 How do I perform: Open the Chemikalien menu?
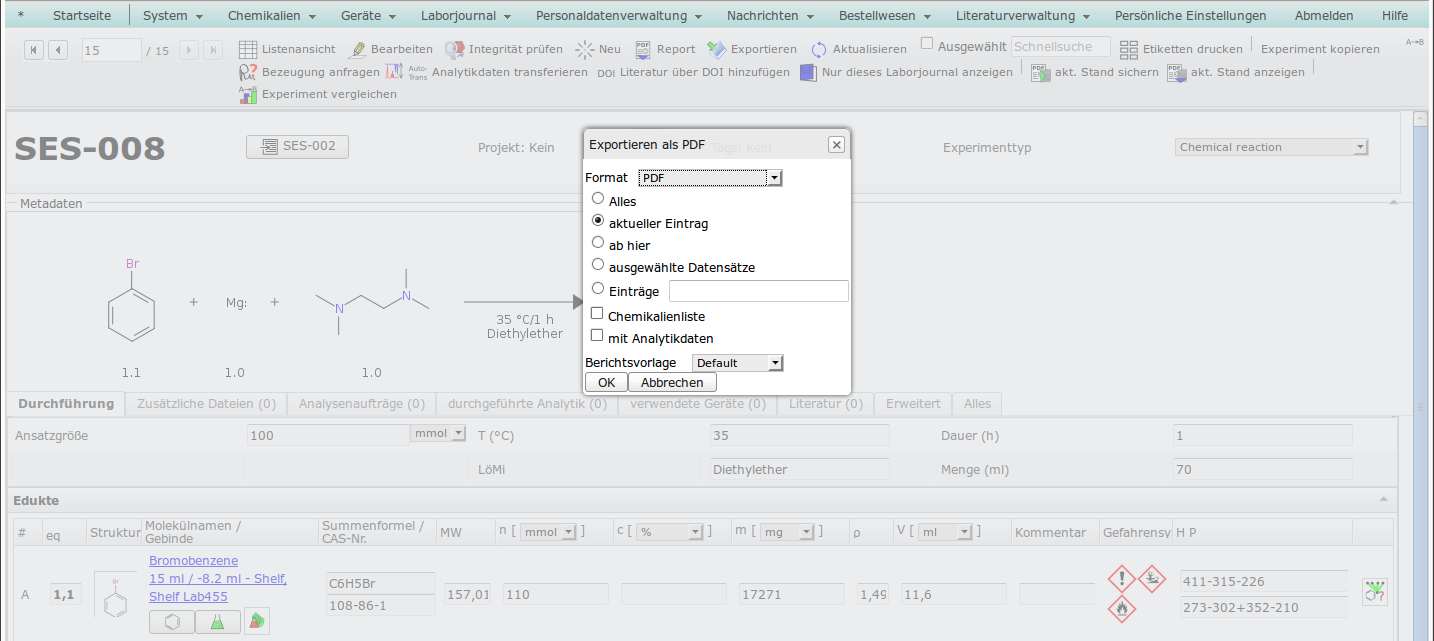pyautogui.click(x=271, y=16)
